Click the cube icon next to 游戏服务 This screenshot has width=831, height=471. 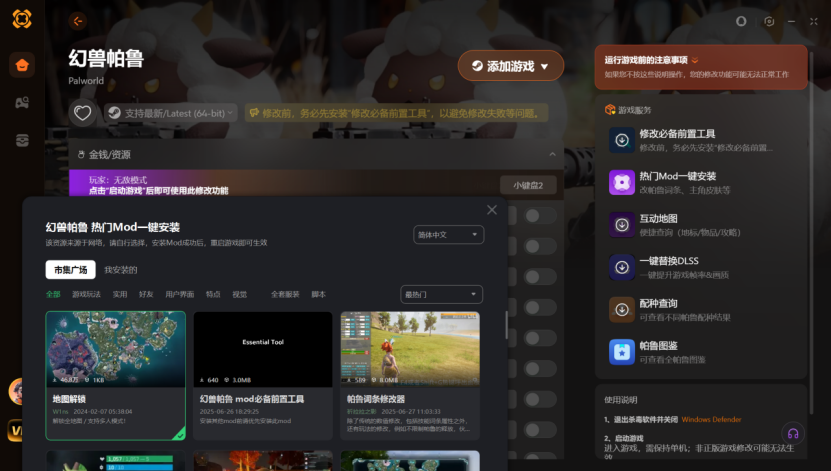[x=610, y=110]
